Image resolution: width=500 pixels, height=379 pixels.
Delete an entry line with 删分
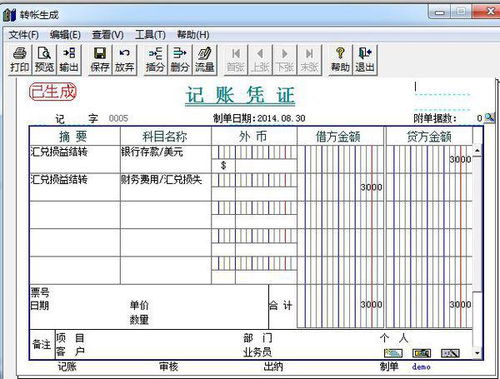(180, 60)
